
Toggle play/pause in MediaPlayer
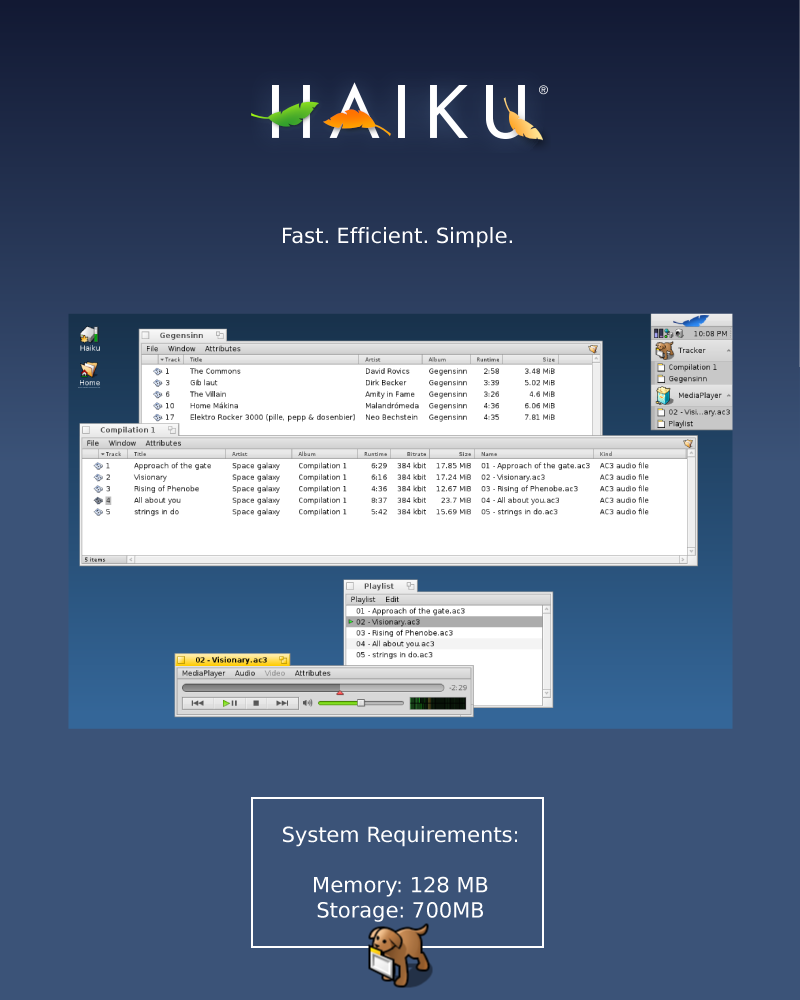pos(230,703)
